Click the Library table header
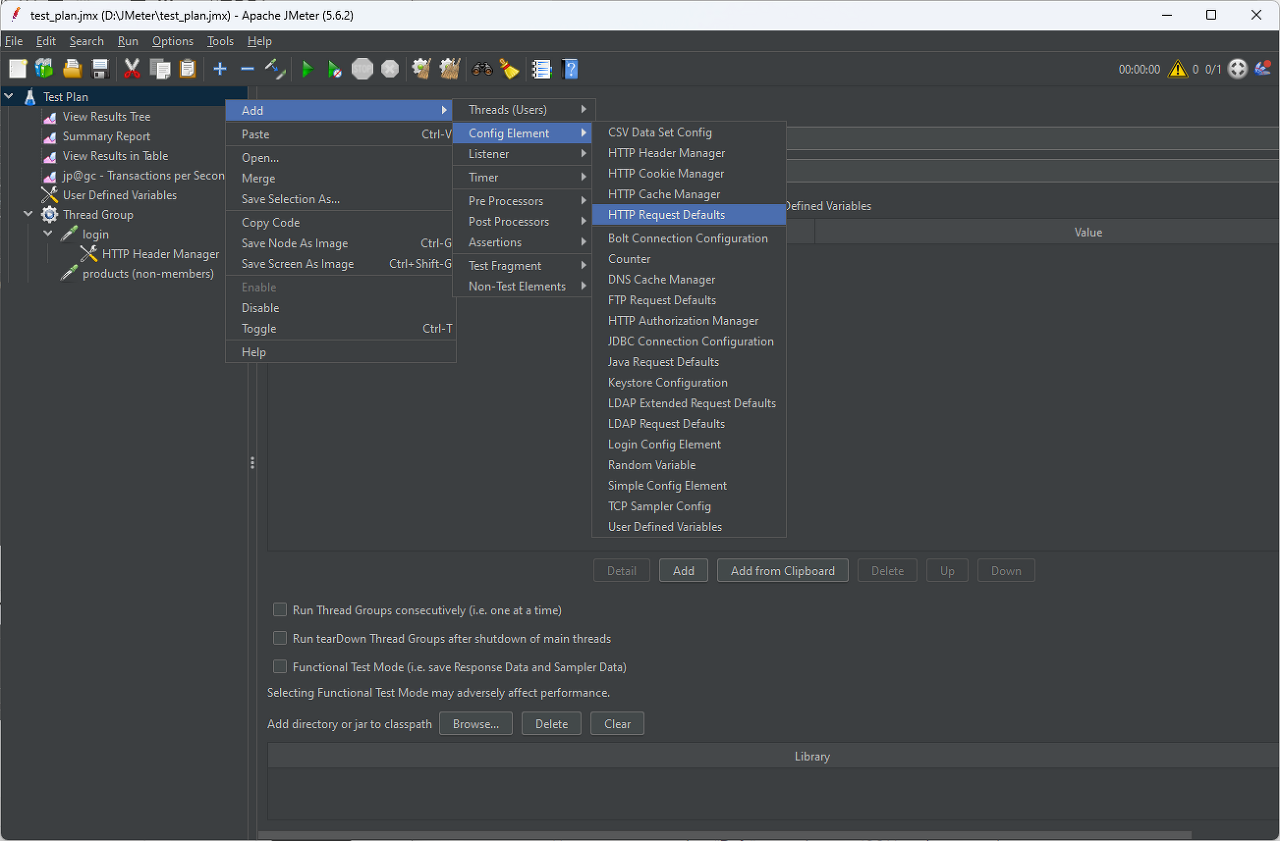The height and width of the screenshot is (841, 1280). (773, 757)
